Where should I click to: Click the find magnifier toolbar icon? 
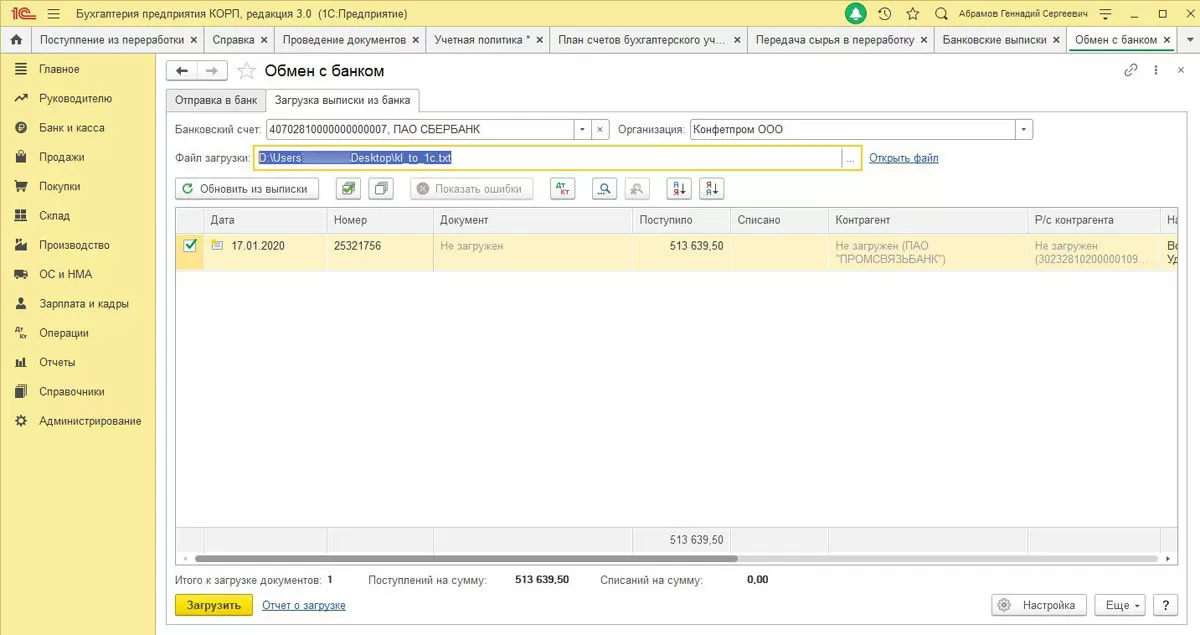click(604, 189)
